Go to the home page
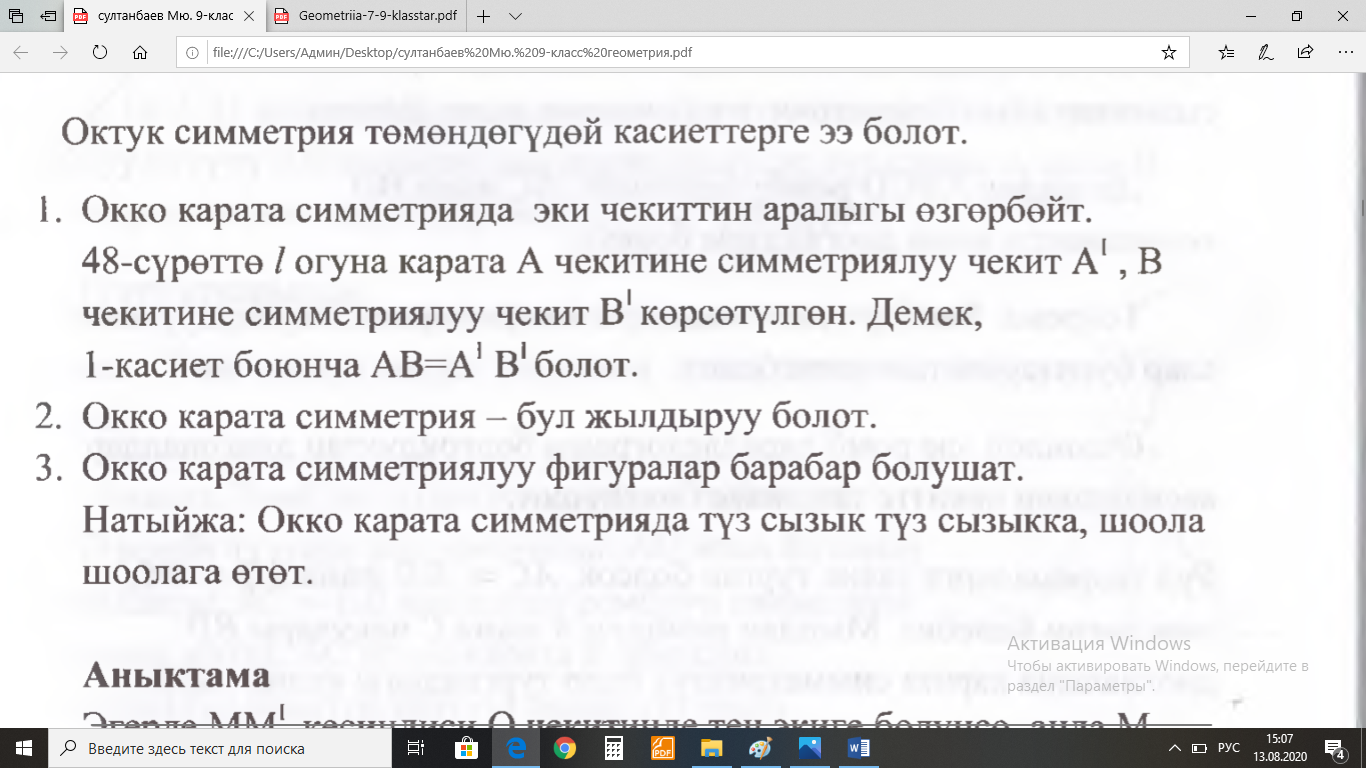This screenshot has width=1366, height=768. pyautogui.click(x=140, y=53)
